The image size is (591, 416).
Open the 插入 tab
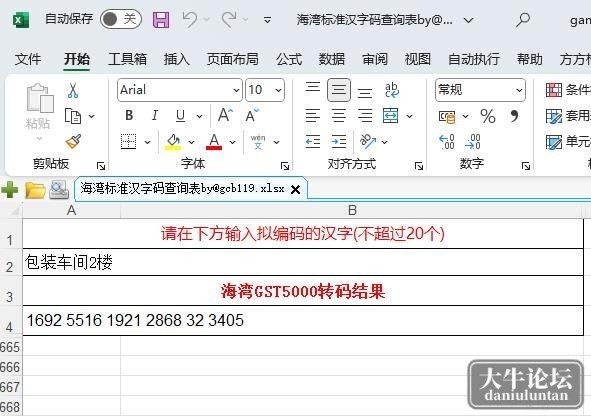(x=176, y=59)
